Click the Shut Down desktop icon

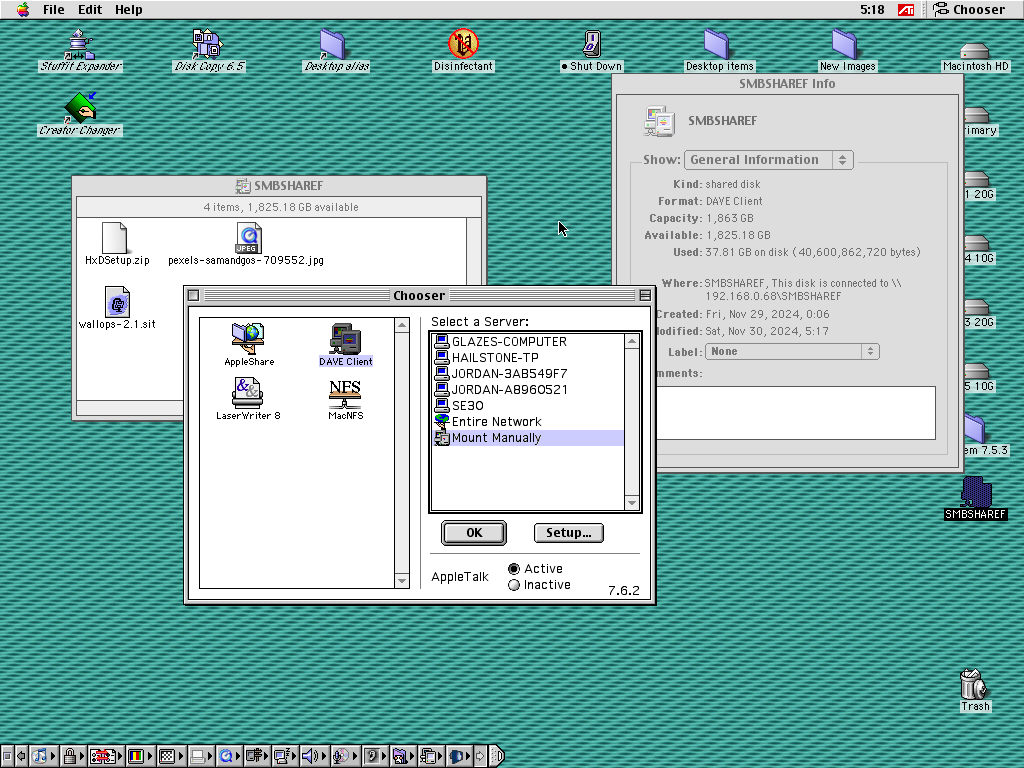click(592, 50)
